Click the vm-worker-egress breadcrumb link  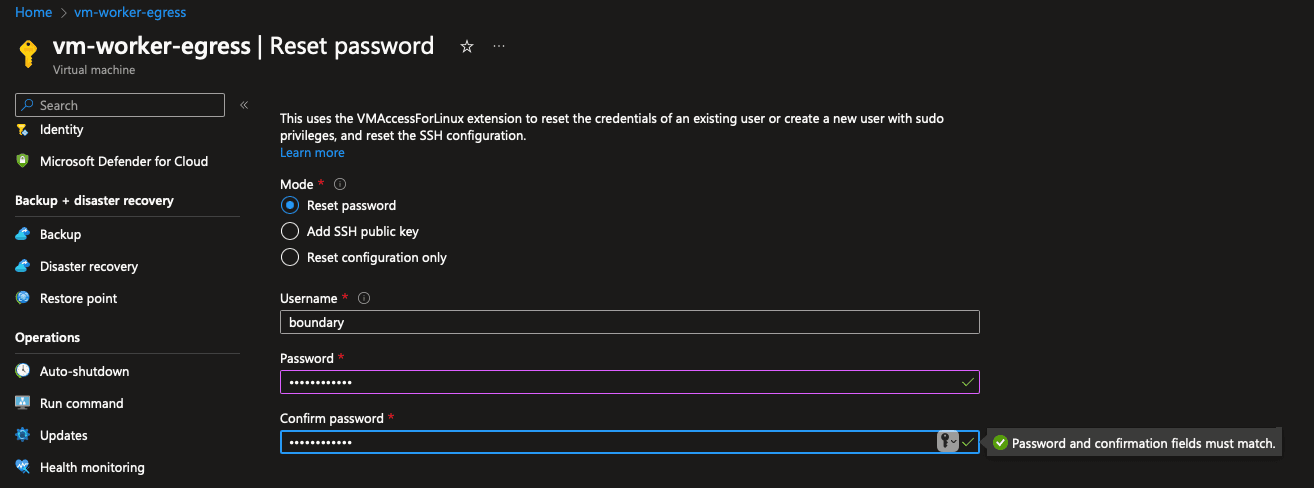pyautogui.click(x=130, y=12)
